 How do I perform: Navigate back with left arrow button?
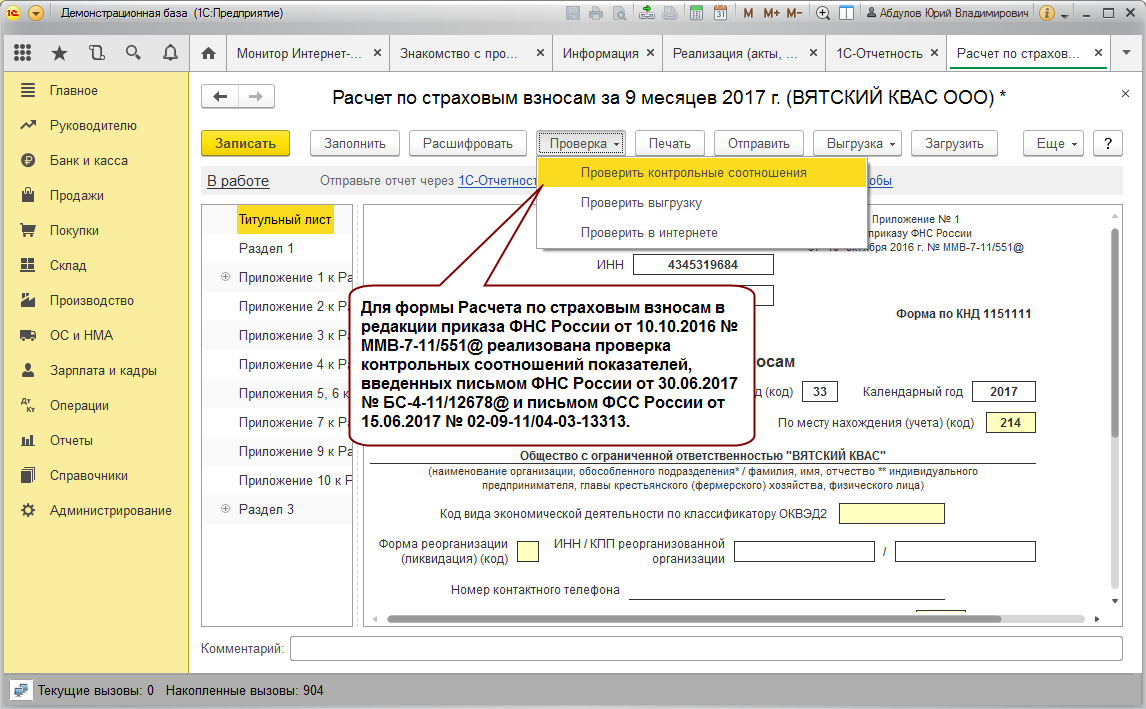(x=220, y=96)
